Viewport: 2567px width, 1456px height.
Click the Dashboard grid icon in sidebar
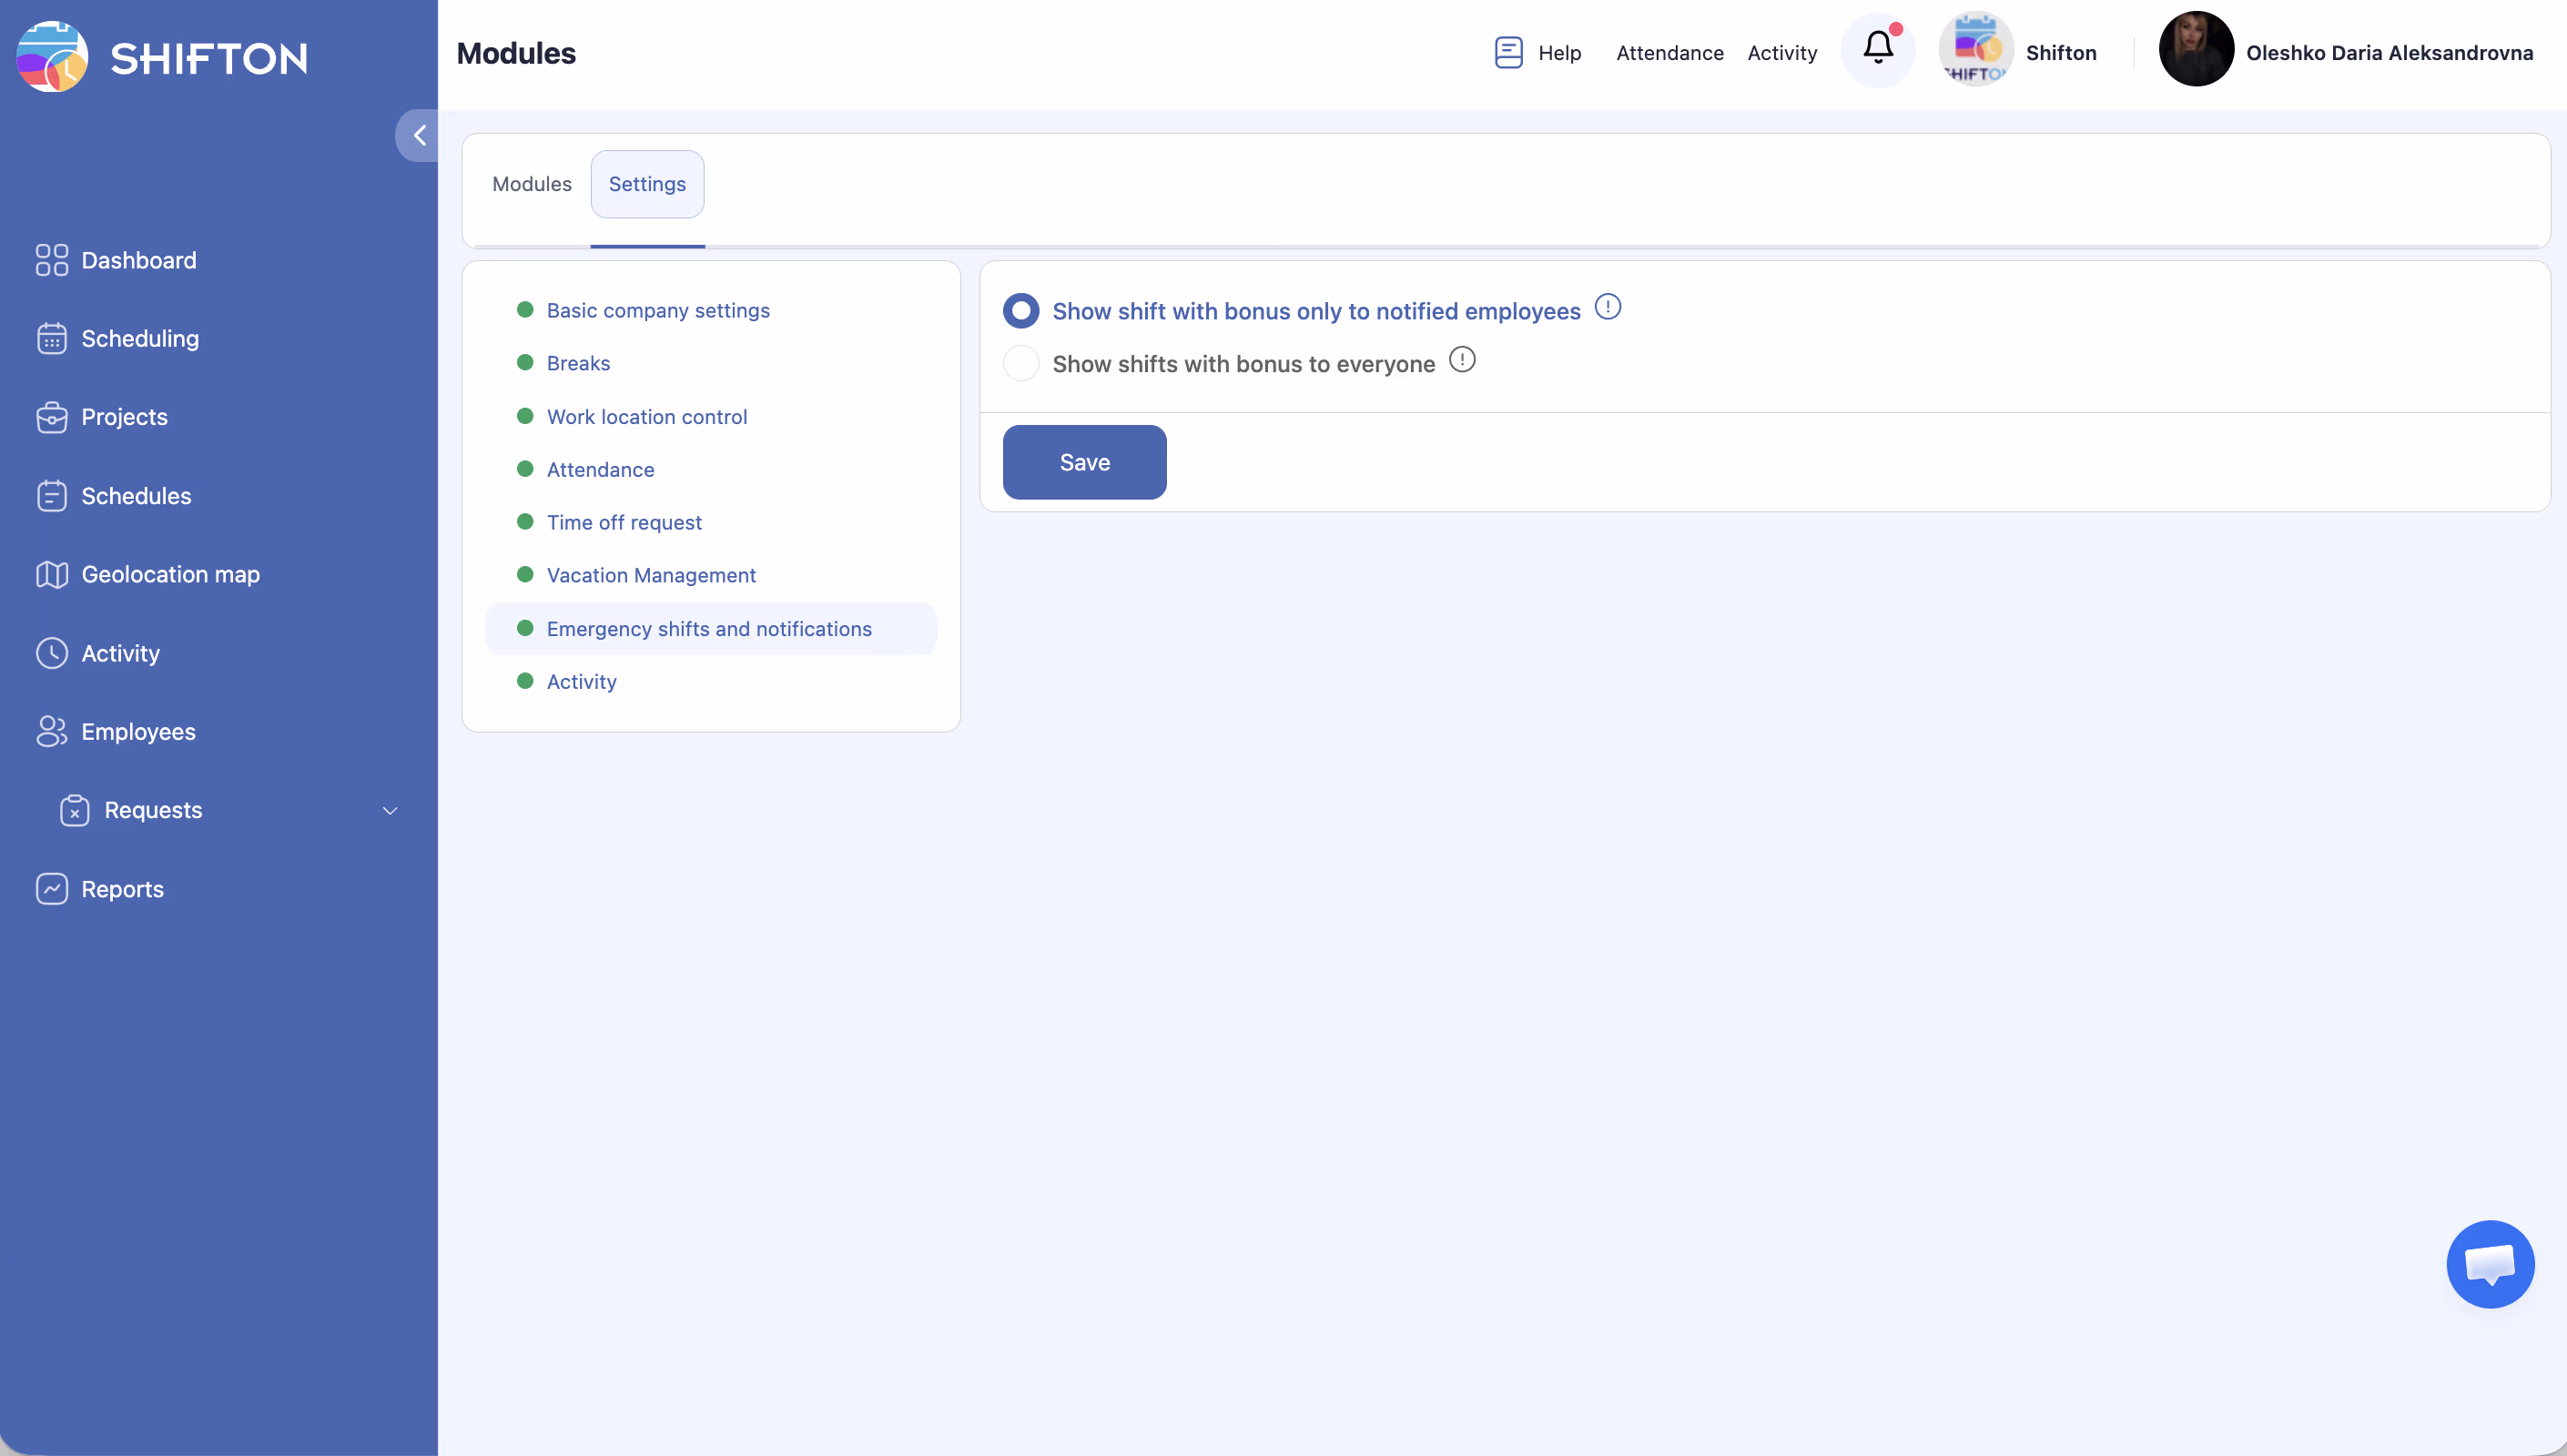[x=51, y=260]
